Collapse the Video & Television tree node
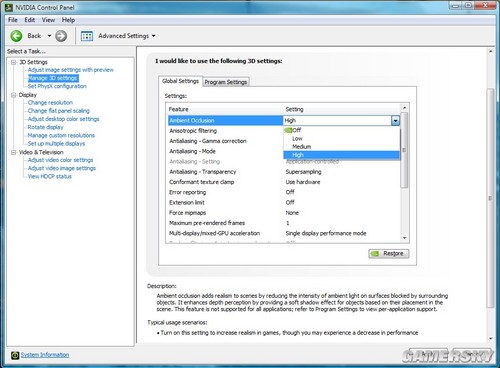The image size is (500, 368). coord(14,152)
